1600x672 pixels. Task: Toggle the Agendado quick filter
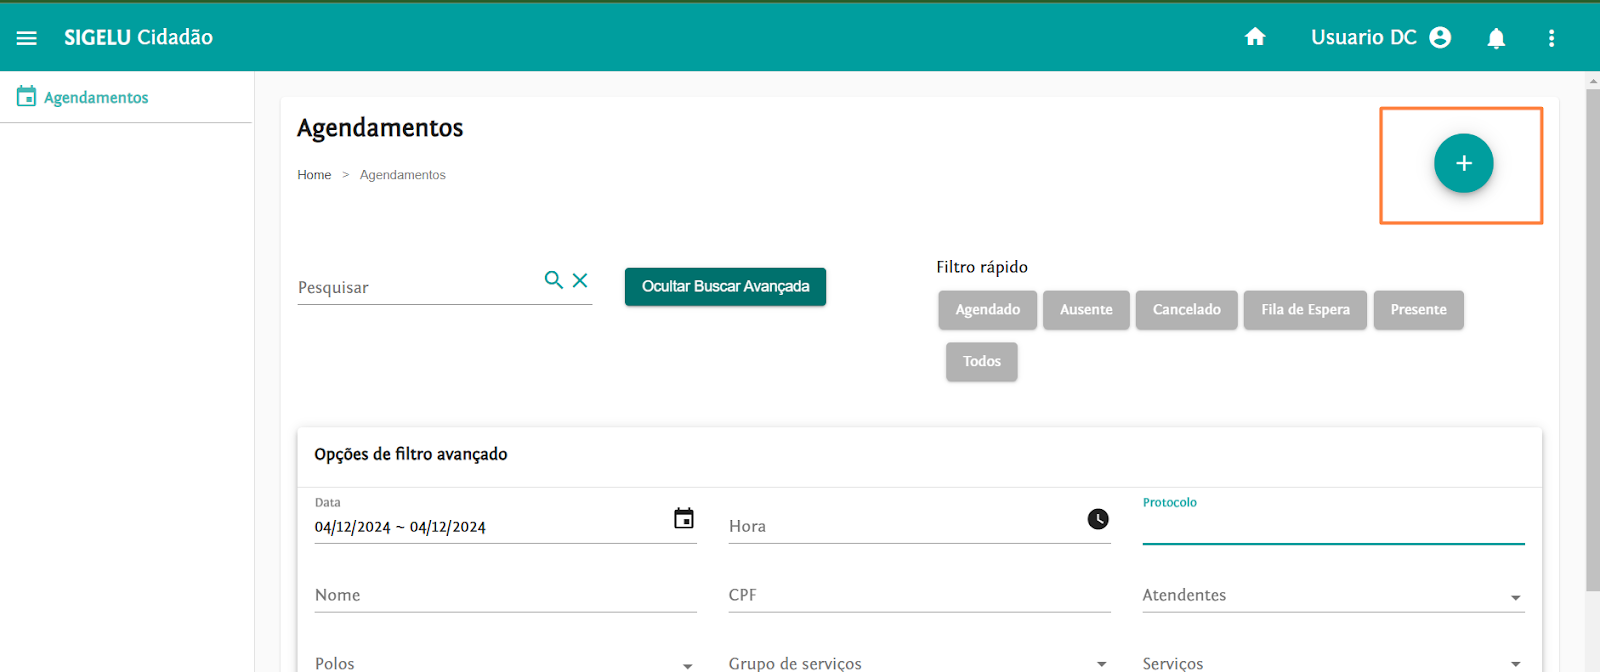(987, 310)
